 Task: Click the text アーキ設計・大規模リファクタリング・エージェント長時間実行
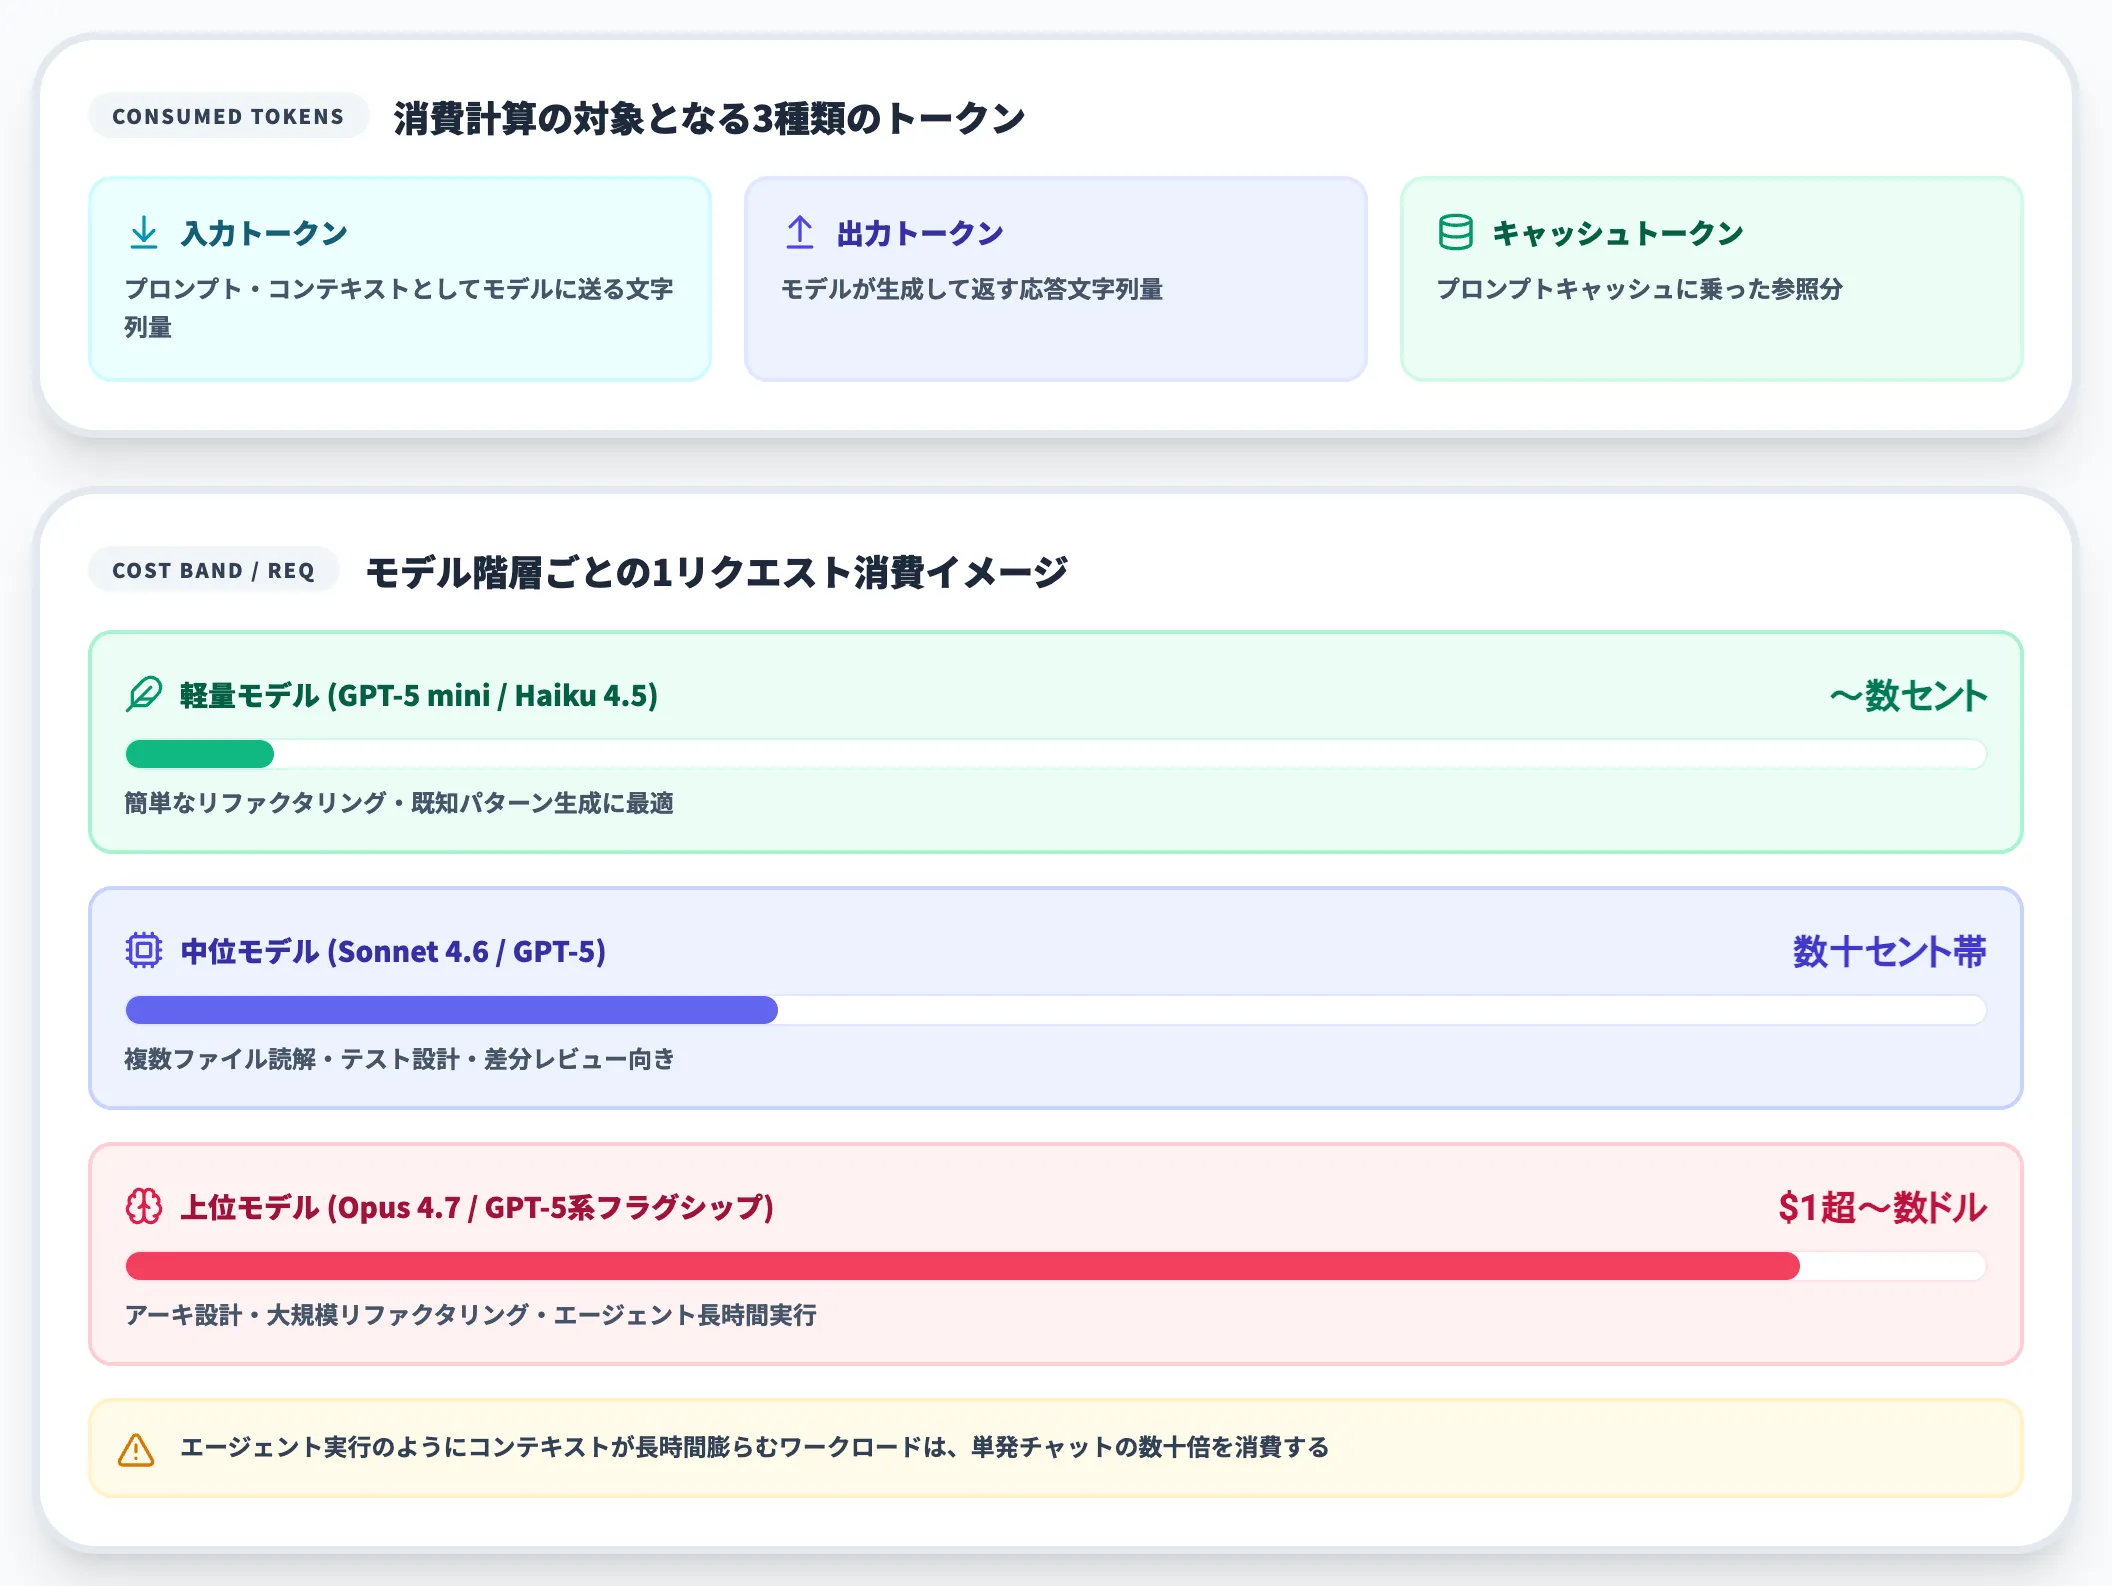click(x=471, y=1315)
